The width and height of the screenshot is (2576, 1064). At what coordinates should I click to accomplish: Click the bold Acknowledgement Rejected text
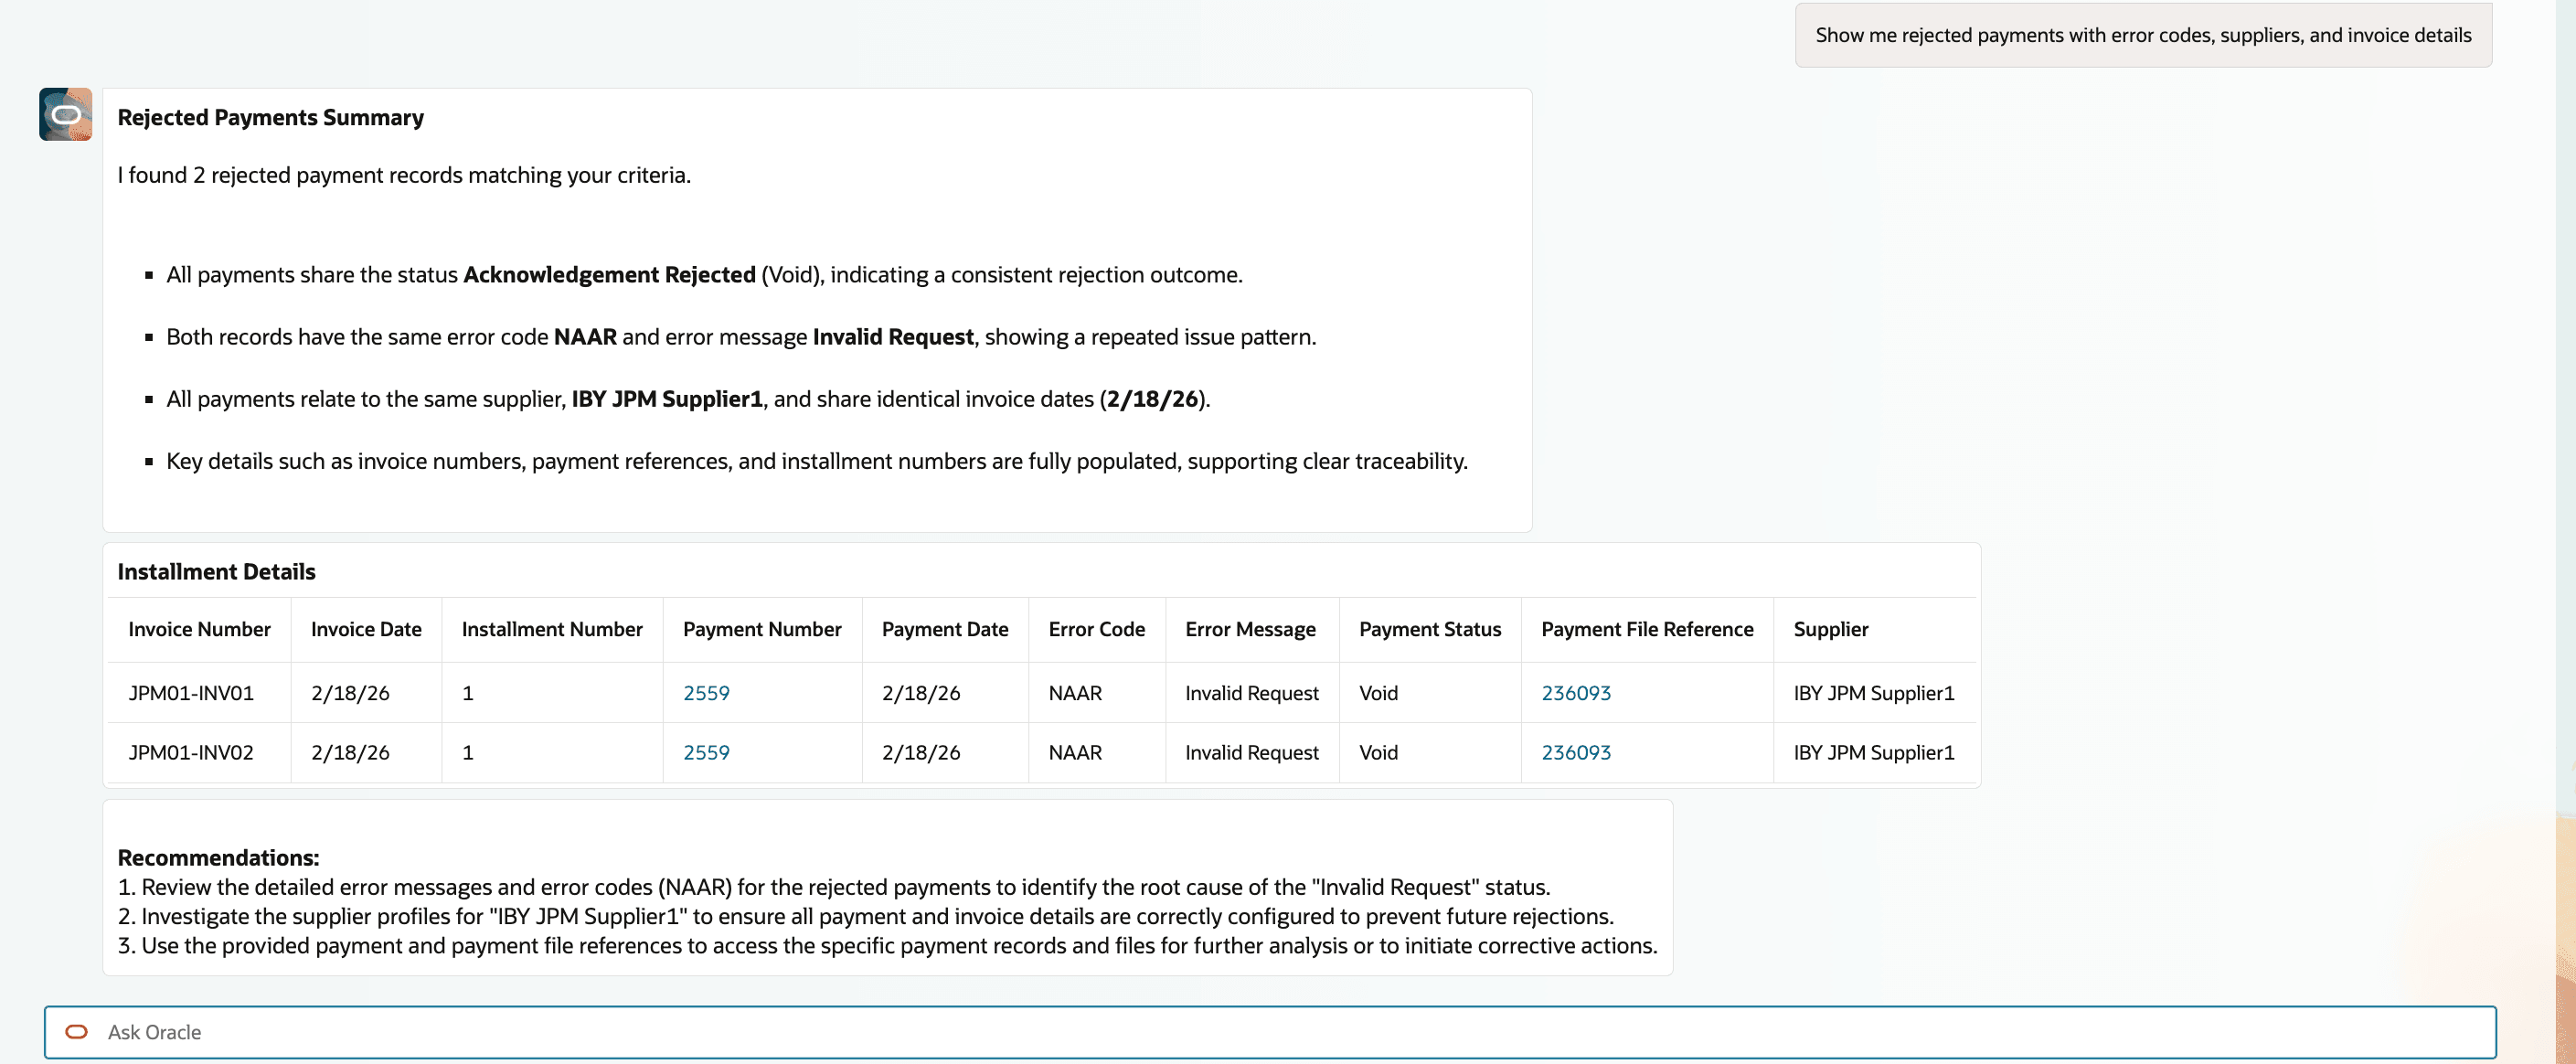pyautogui.click(x=609, y=274)
